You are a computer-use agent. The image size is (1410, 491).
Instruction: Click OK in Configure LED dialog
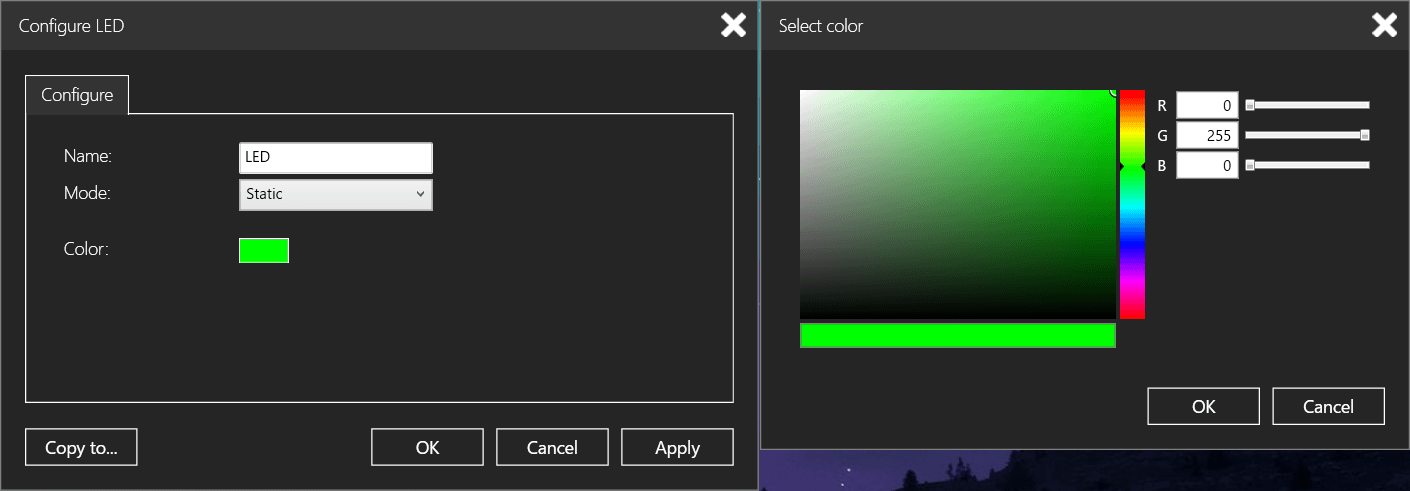(427, 447)
